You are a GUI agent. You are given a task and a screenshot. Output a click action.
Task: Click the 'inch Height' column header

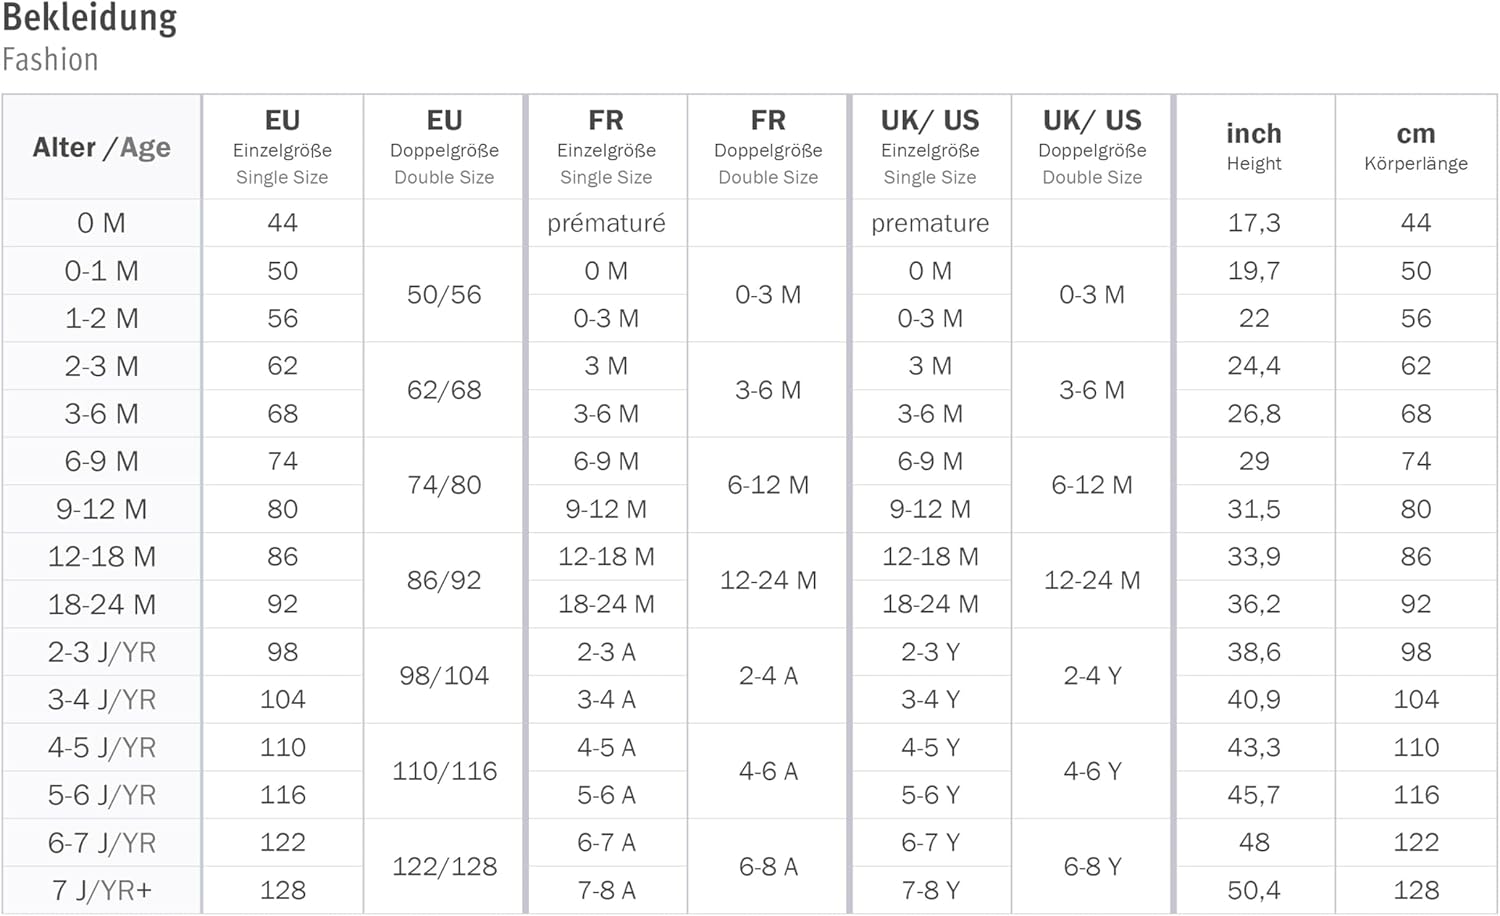coord(1254,147)
